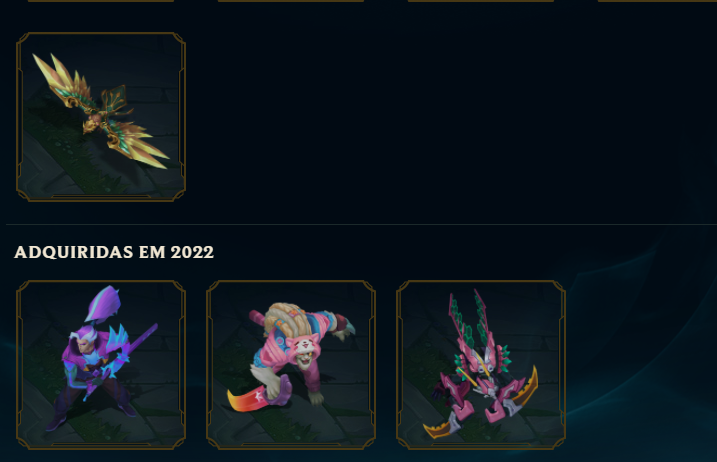Click the Adquiridas em 2022 section heading
Viewport: 717px width, 462px height.
coord(114,252)
